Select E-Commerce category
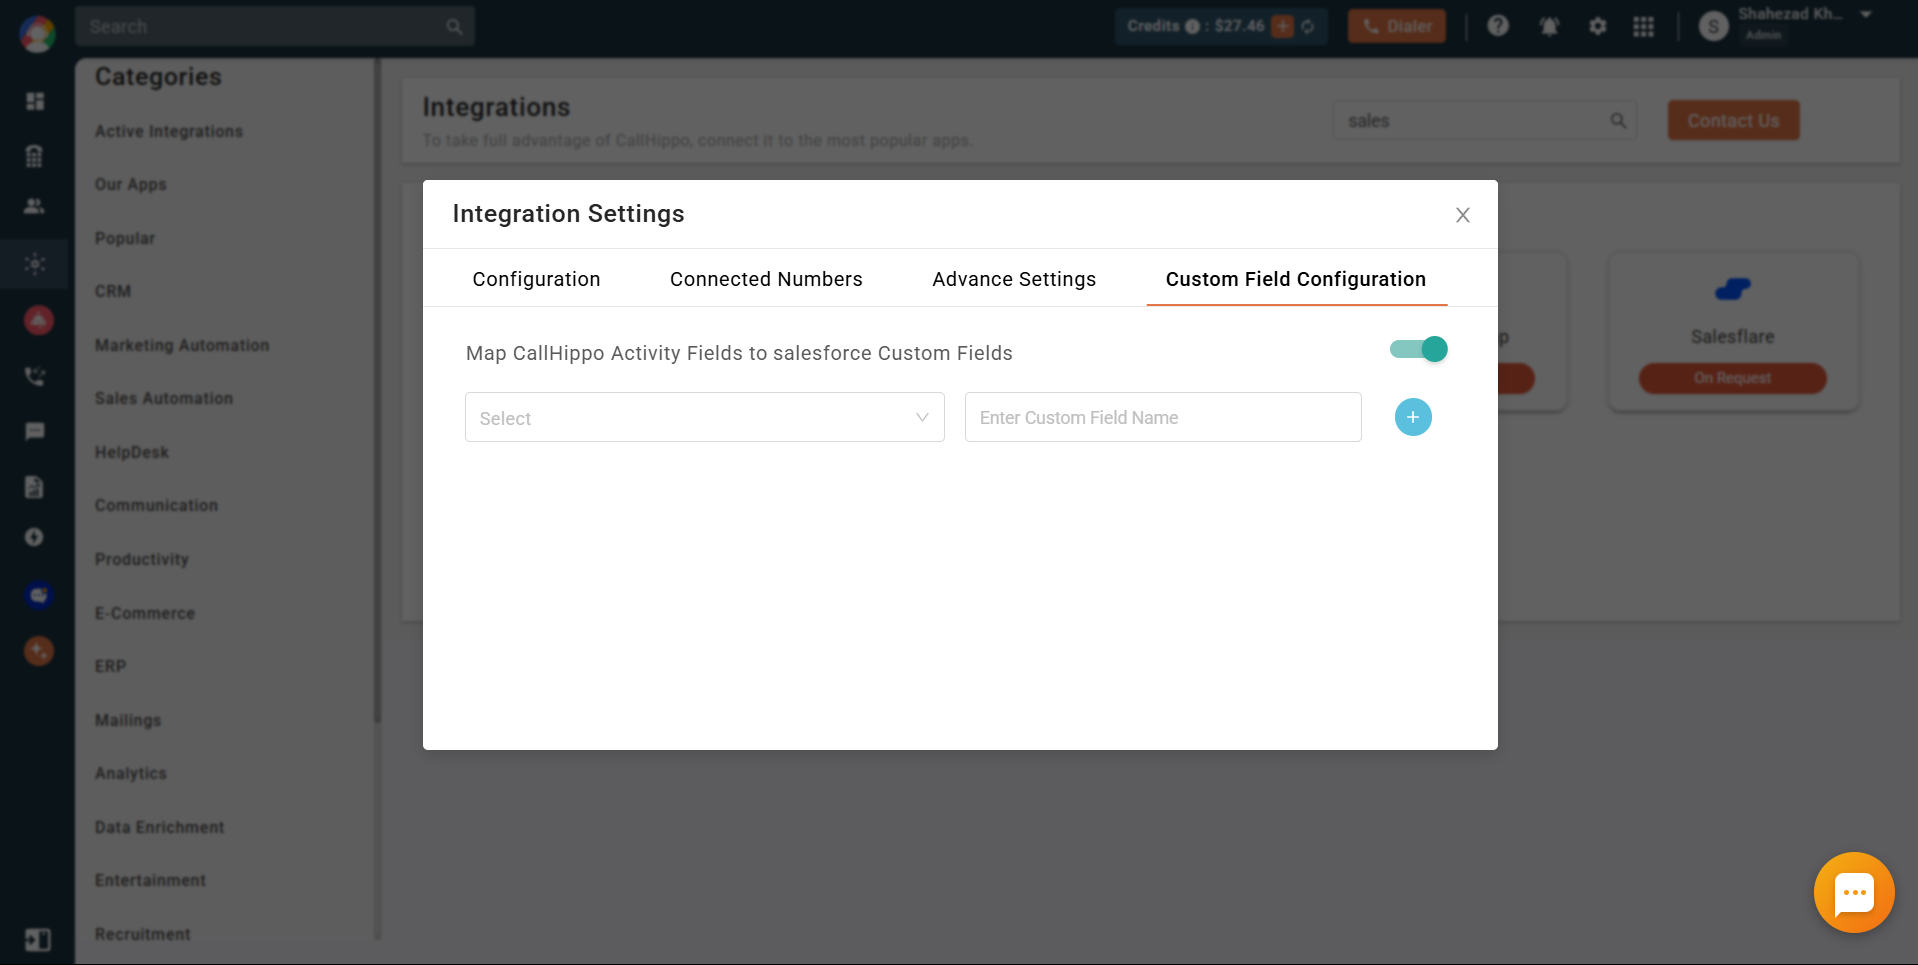Screen dimensions: 1918x965 click(x=145, y=613)
